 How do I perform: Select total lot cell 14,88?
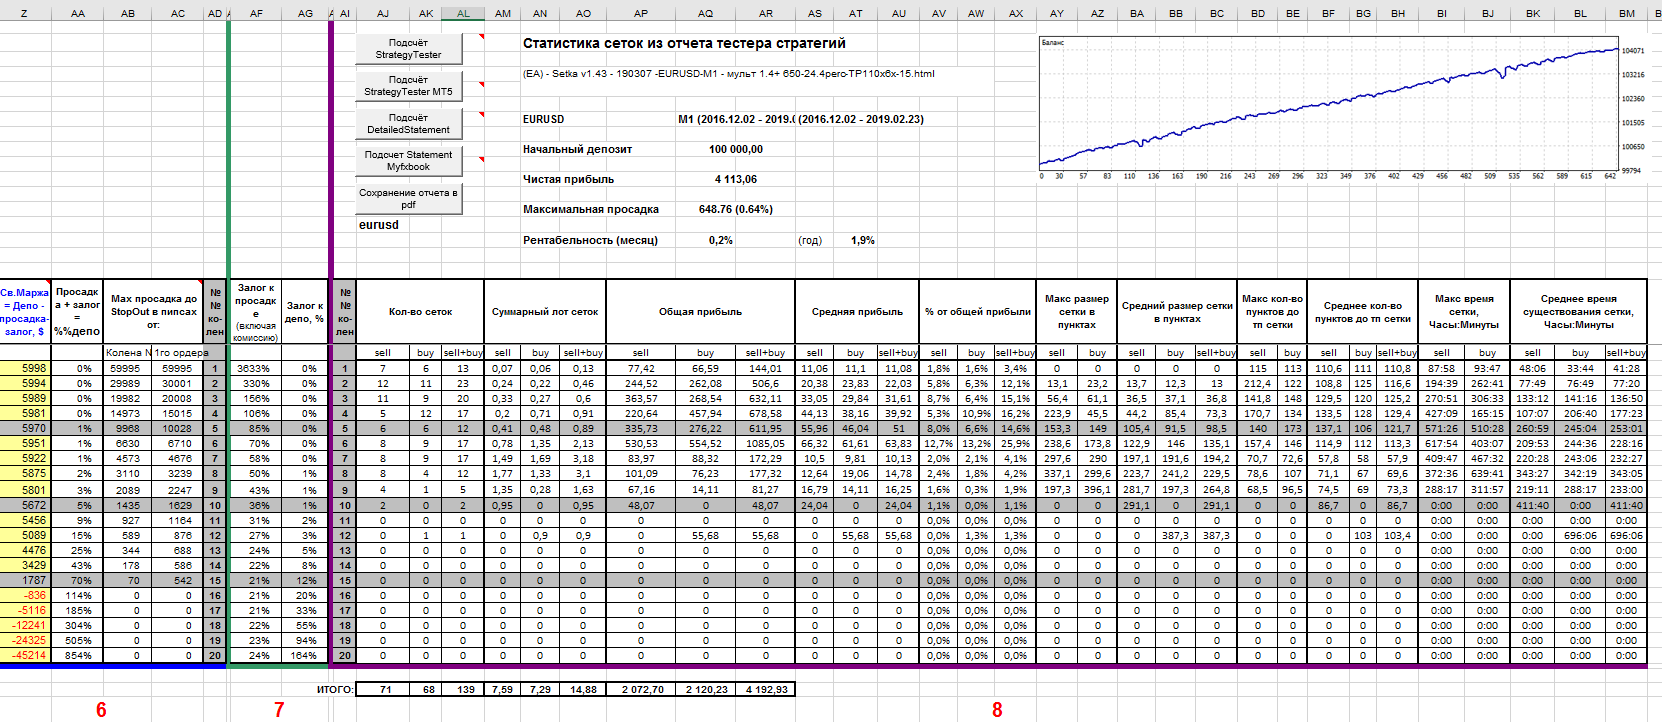583,689
